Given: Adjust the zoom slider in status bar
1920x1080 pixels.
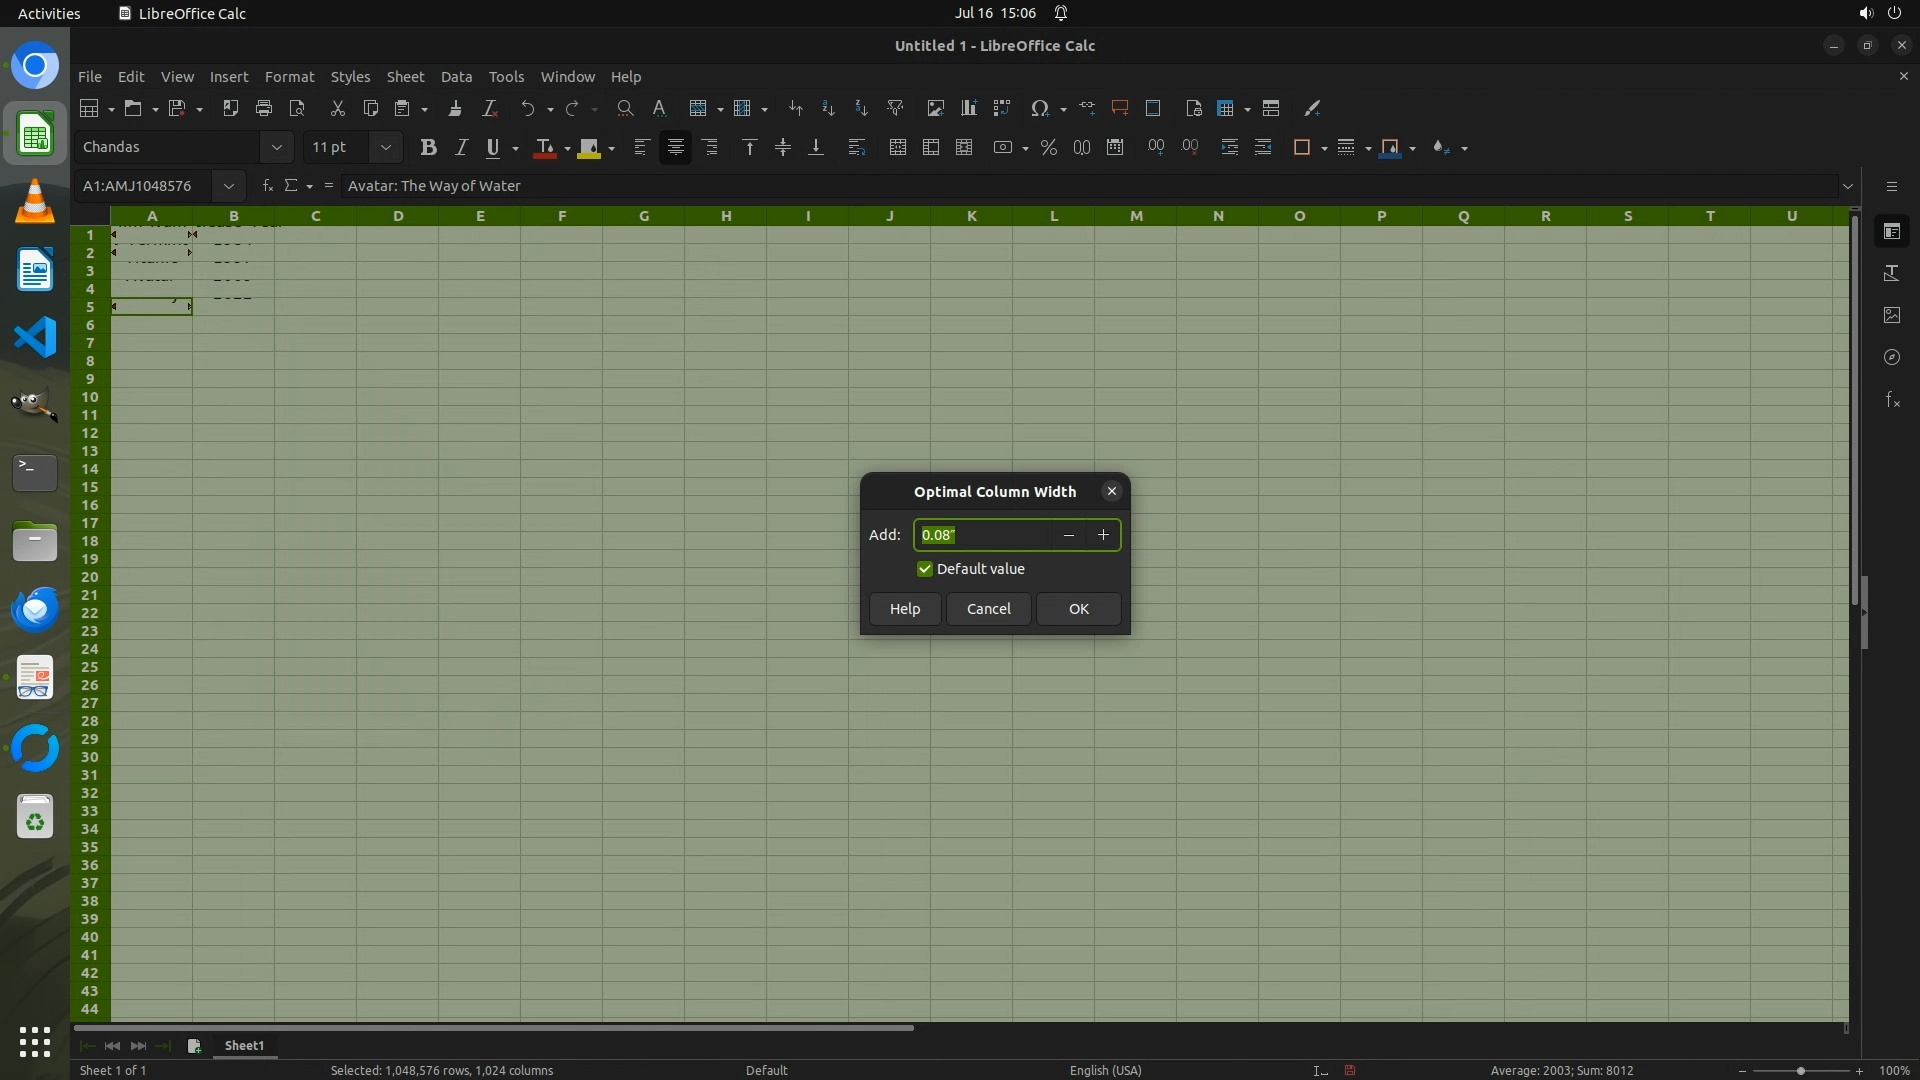Looking at the screenshot, I should (x=1800, y=1071).
